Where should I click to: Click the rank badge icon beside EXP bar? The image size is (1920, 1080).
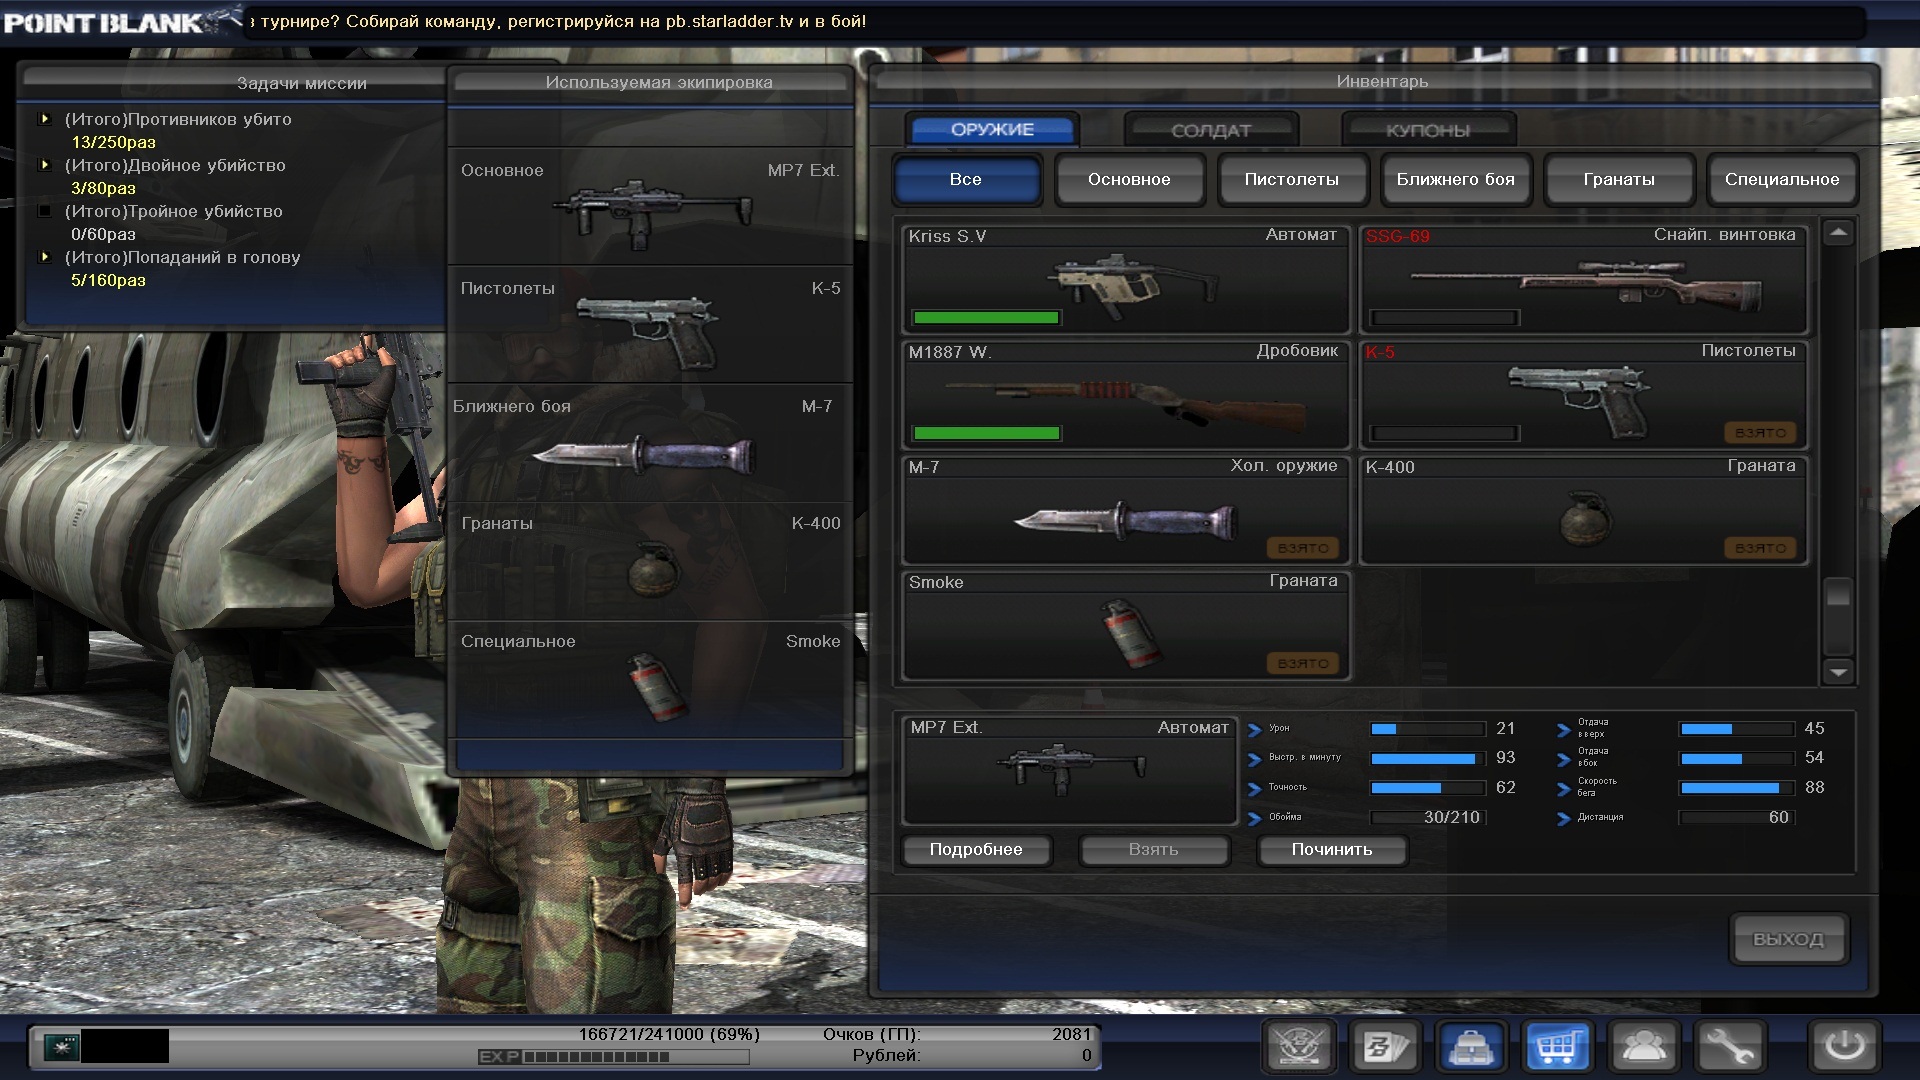pos(62,1046)
